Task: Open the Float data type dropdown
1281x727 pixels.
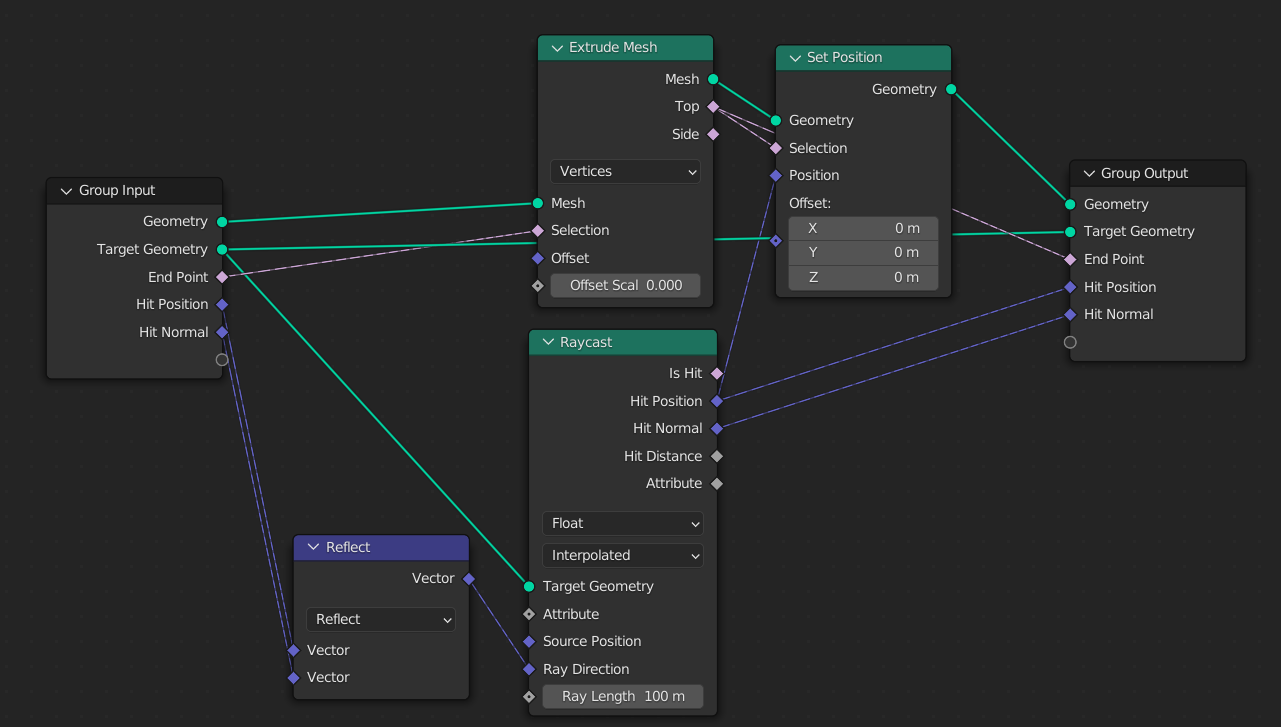Action: tap(622, 523)
